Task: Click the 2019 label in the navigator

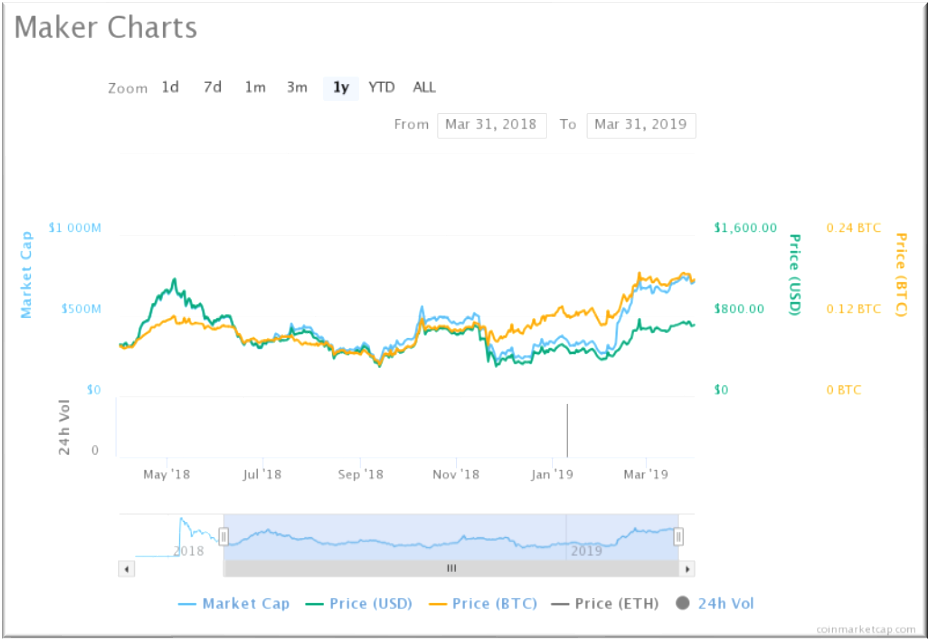Action: (587, 551)
